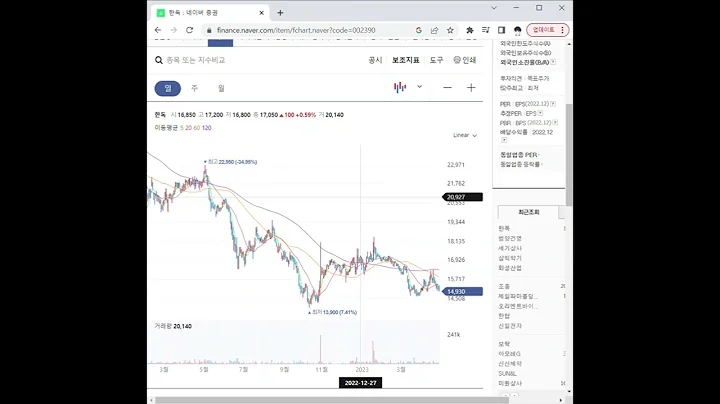Click the browser forward arrow

(x=174, y=30)
